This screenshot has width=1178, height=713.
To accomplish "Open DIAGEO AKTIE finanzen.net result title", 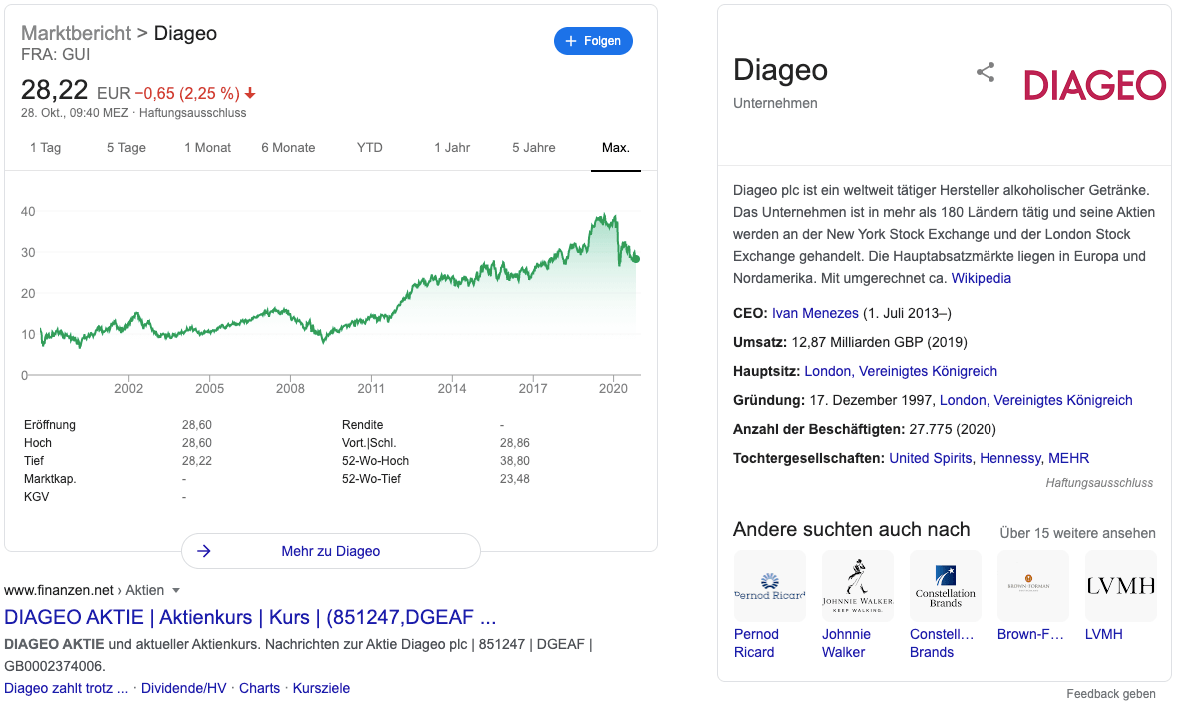I will (x=250, y=618).
